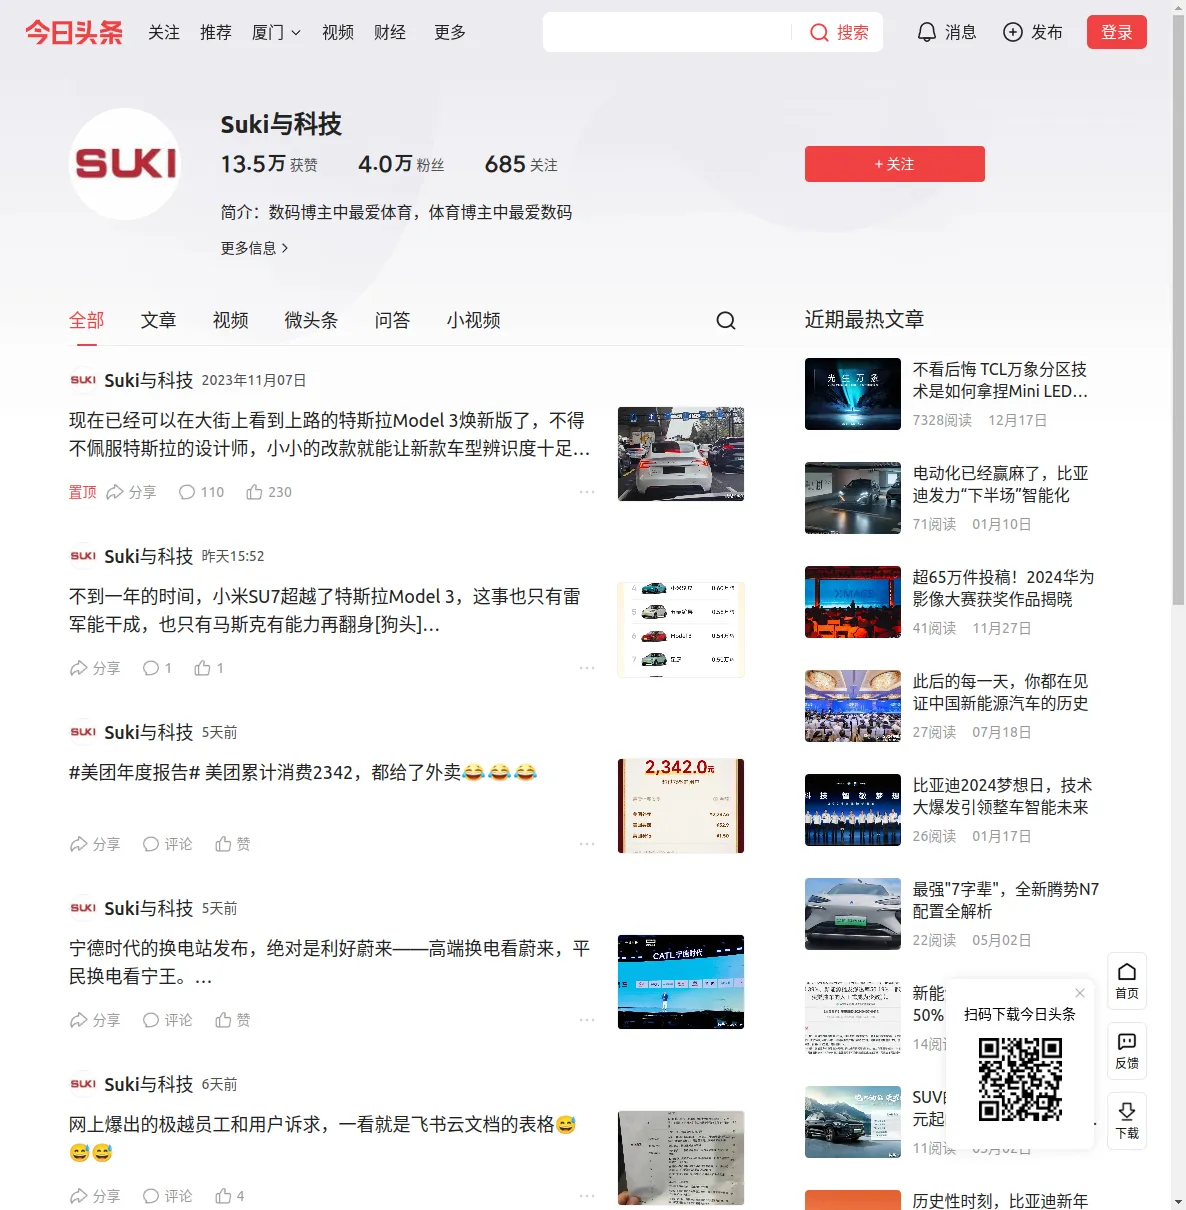Click the header search input field
This screenshot has height=1210, width=1186.
(668, 32)
